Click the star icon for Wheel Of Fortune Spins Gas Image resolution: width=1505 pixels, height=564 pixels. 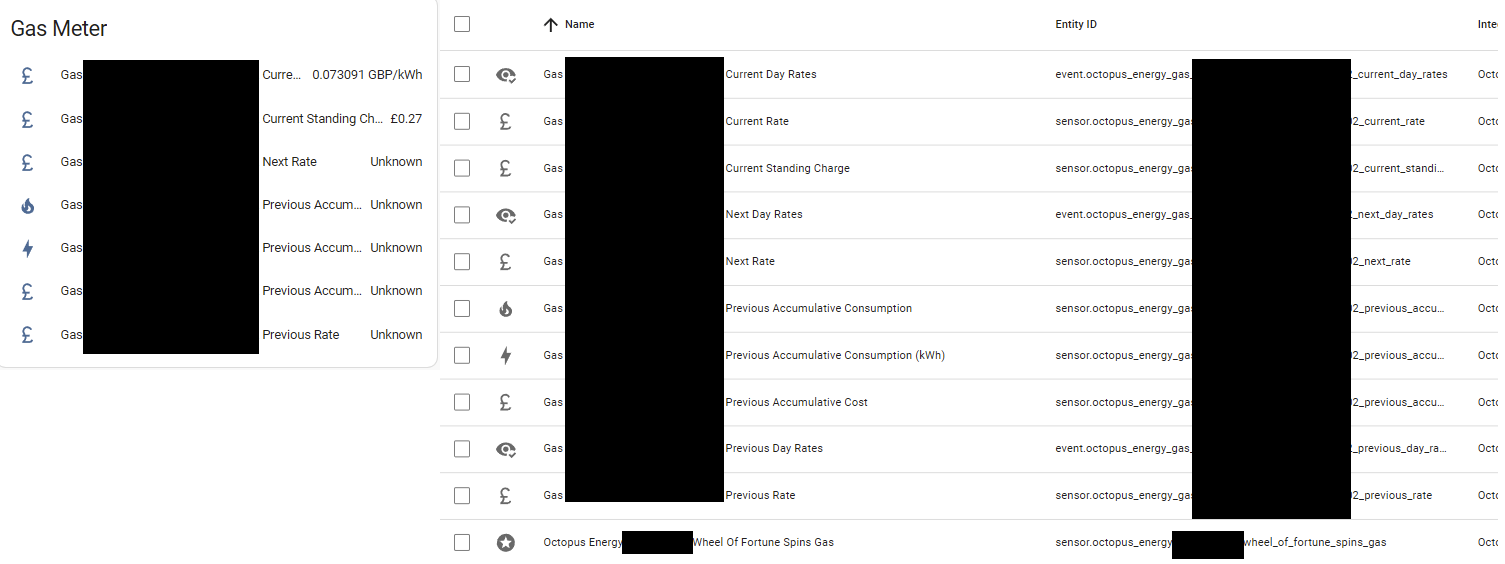[x=506, y=543]
